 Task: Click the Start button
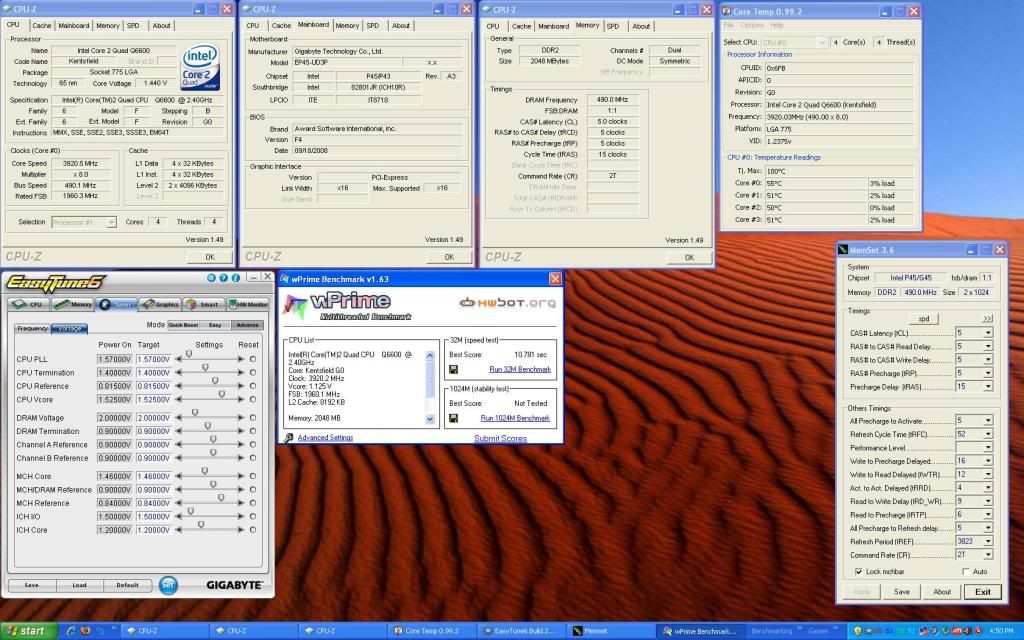pos(27,631)
